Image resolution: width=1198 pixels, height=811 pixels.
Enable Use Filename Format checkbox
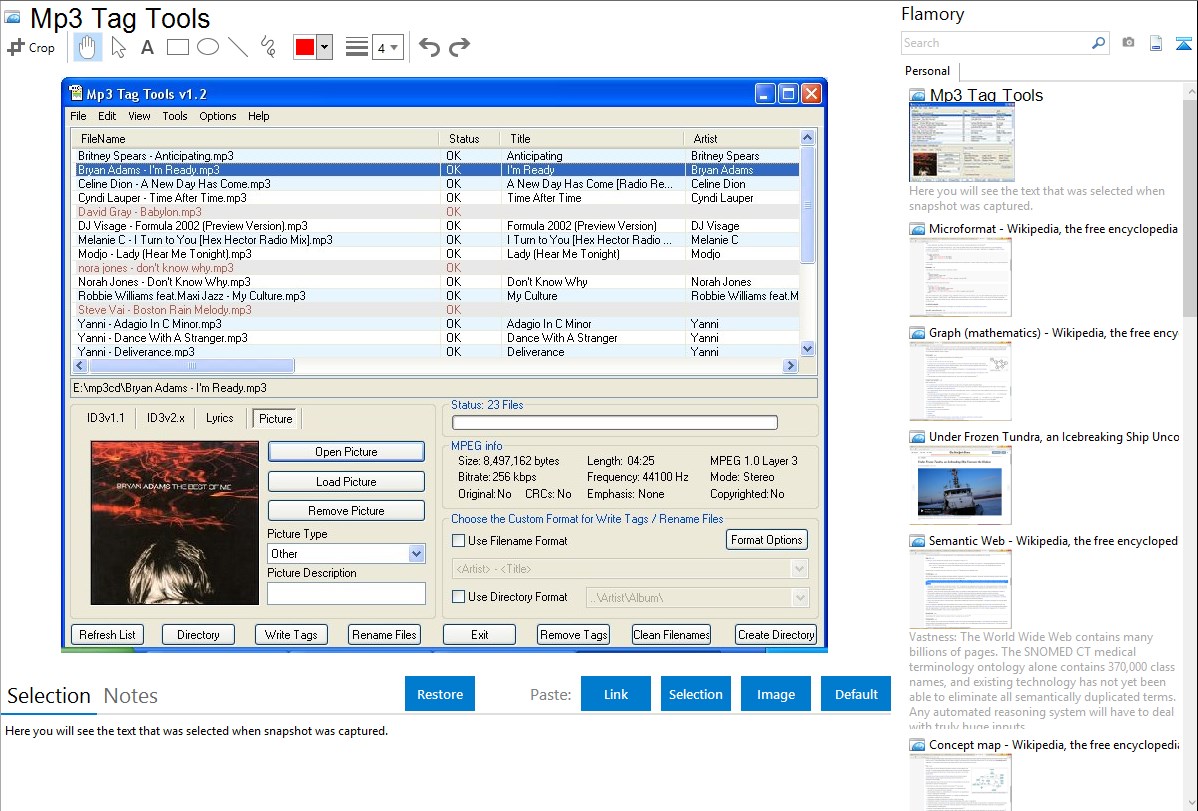458,540
